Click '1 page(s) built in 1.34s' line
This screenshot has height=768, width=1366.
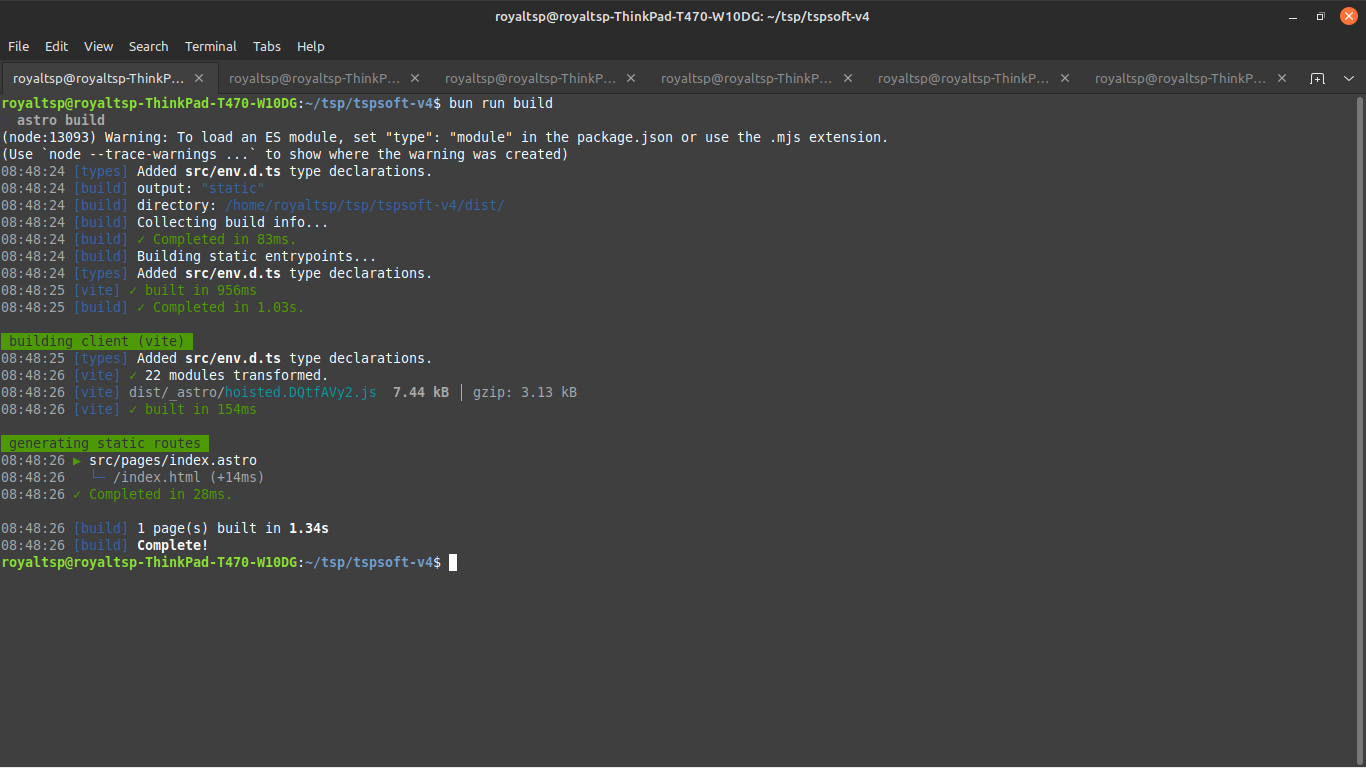[x=233, y=528]
